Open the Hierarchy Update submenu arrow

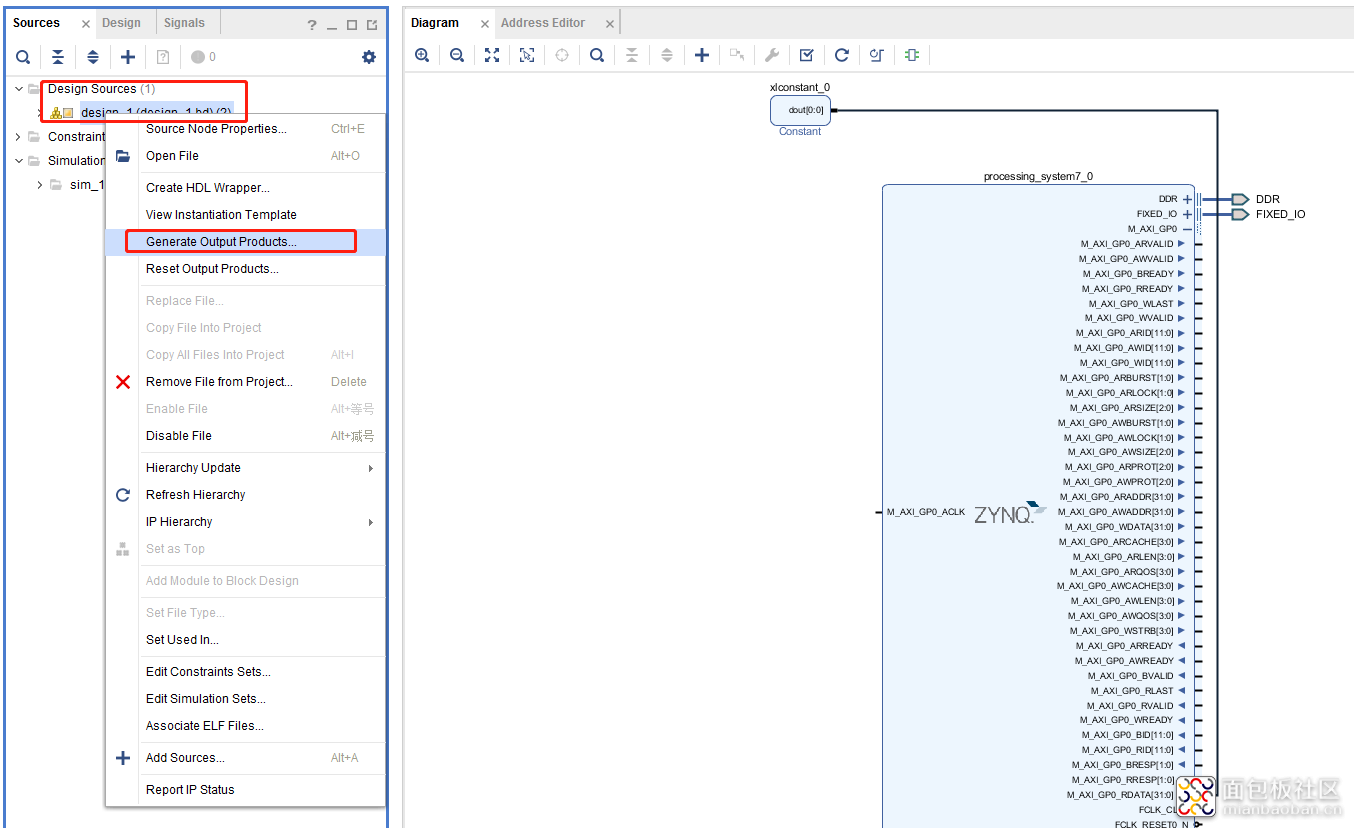pos(371,468)
